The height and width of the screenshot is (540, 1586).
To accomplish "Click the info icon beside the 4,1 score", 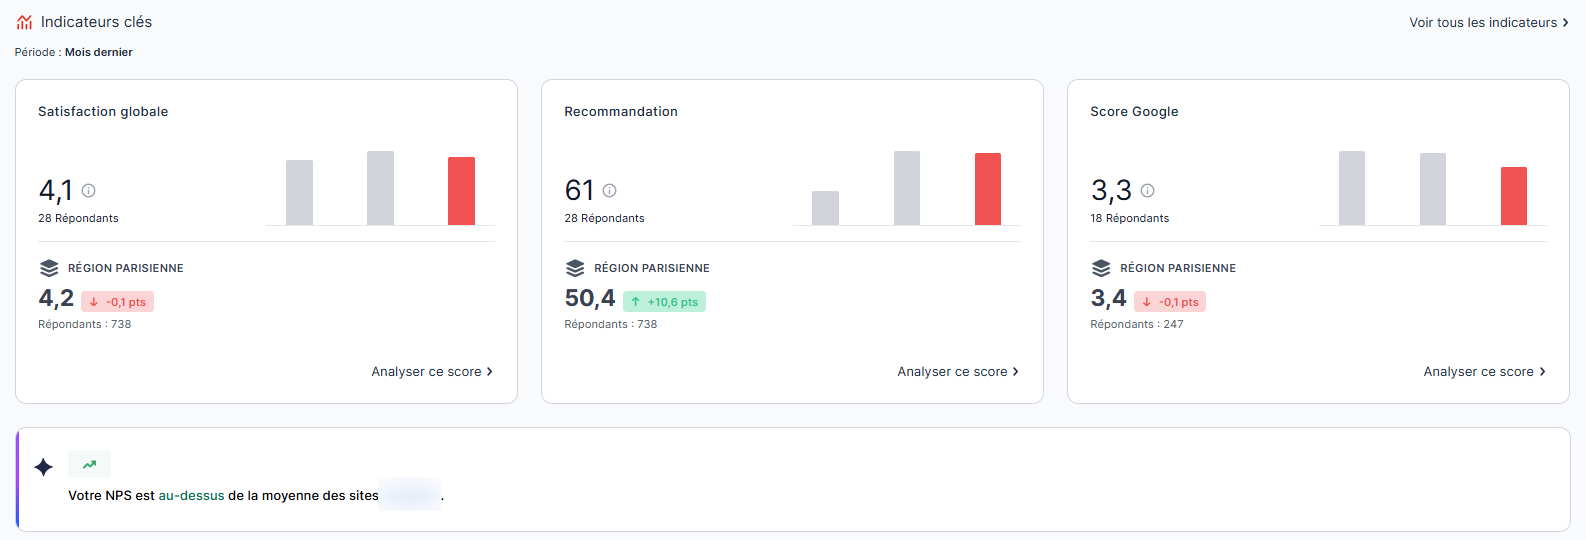I will (89, 190).
